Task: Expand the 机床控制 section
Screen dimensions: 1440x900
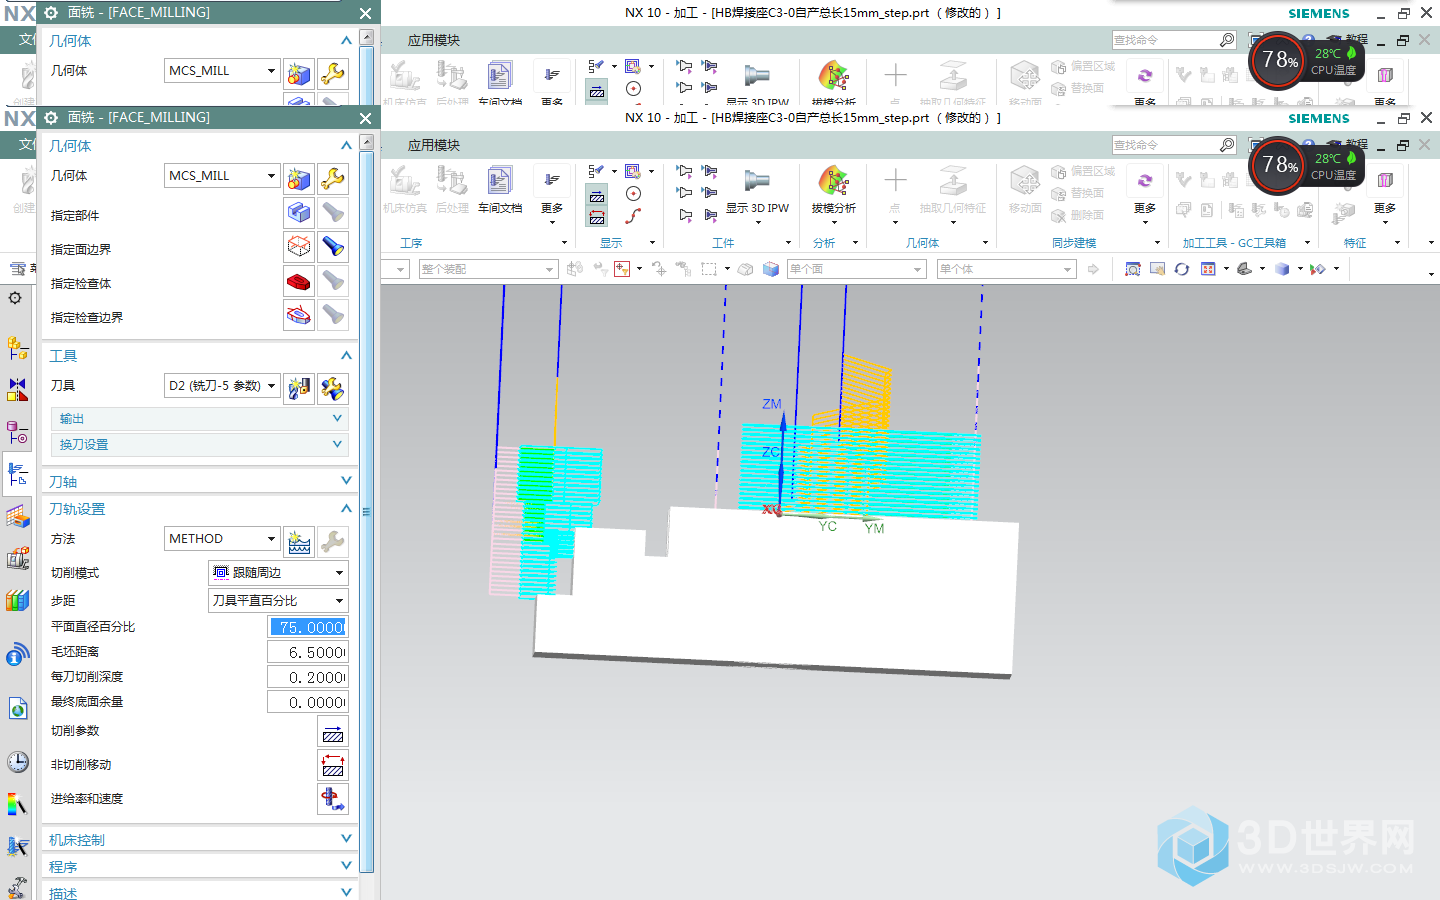Action: point(199,840)
